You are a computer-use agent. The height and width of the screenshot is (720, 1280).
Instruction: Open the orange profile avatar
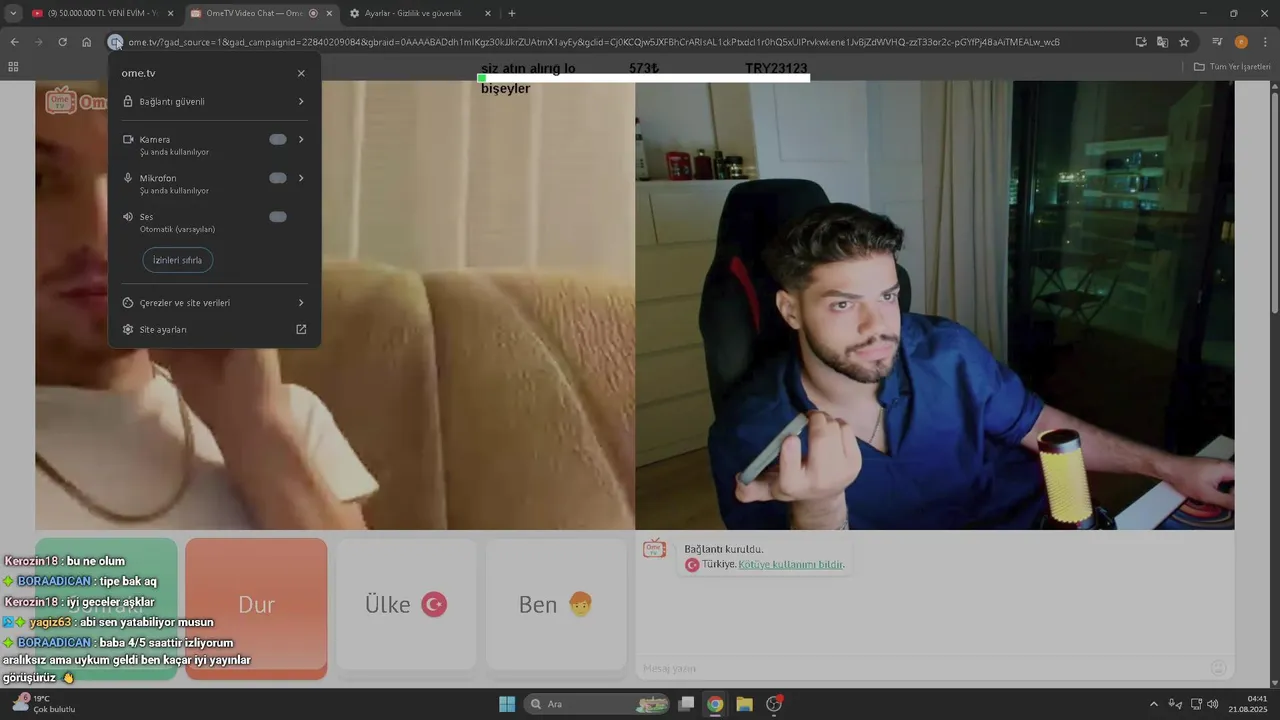1241,42
